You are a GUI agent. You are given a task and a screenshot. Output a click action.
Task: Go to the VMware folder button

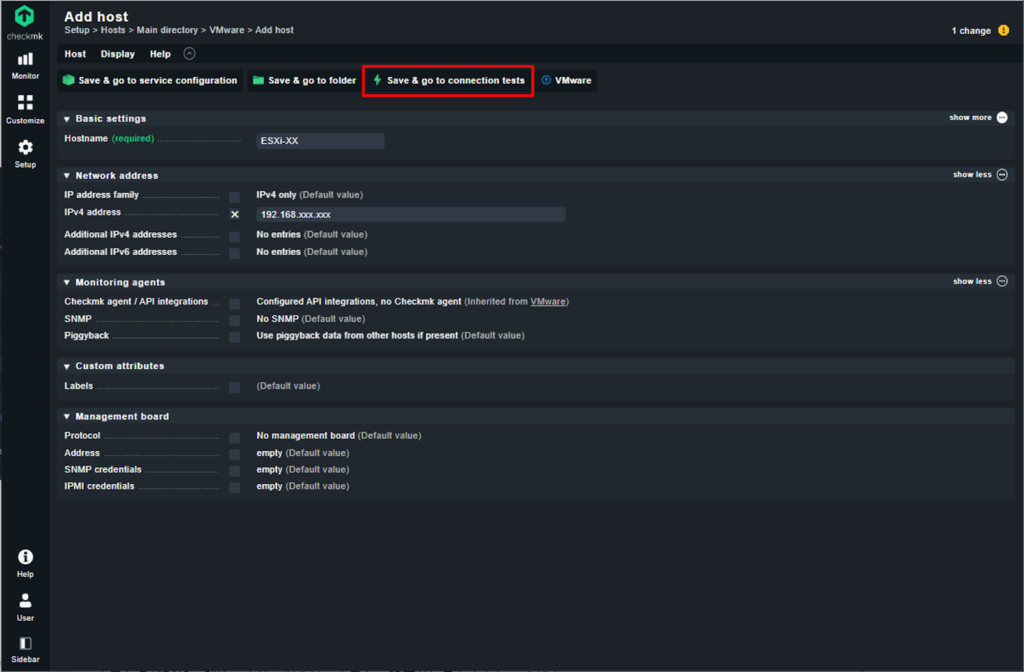566,80
